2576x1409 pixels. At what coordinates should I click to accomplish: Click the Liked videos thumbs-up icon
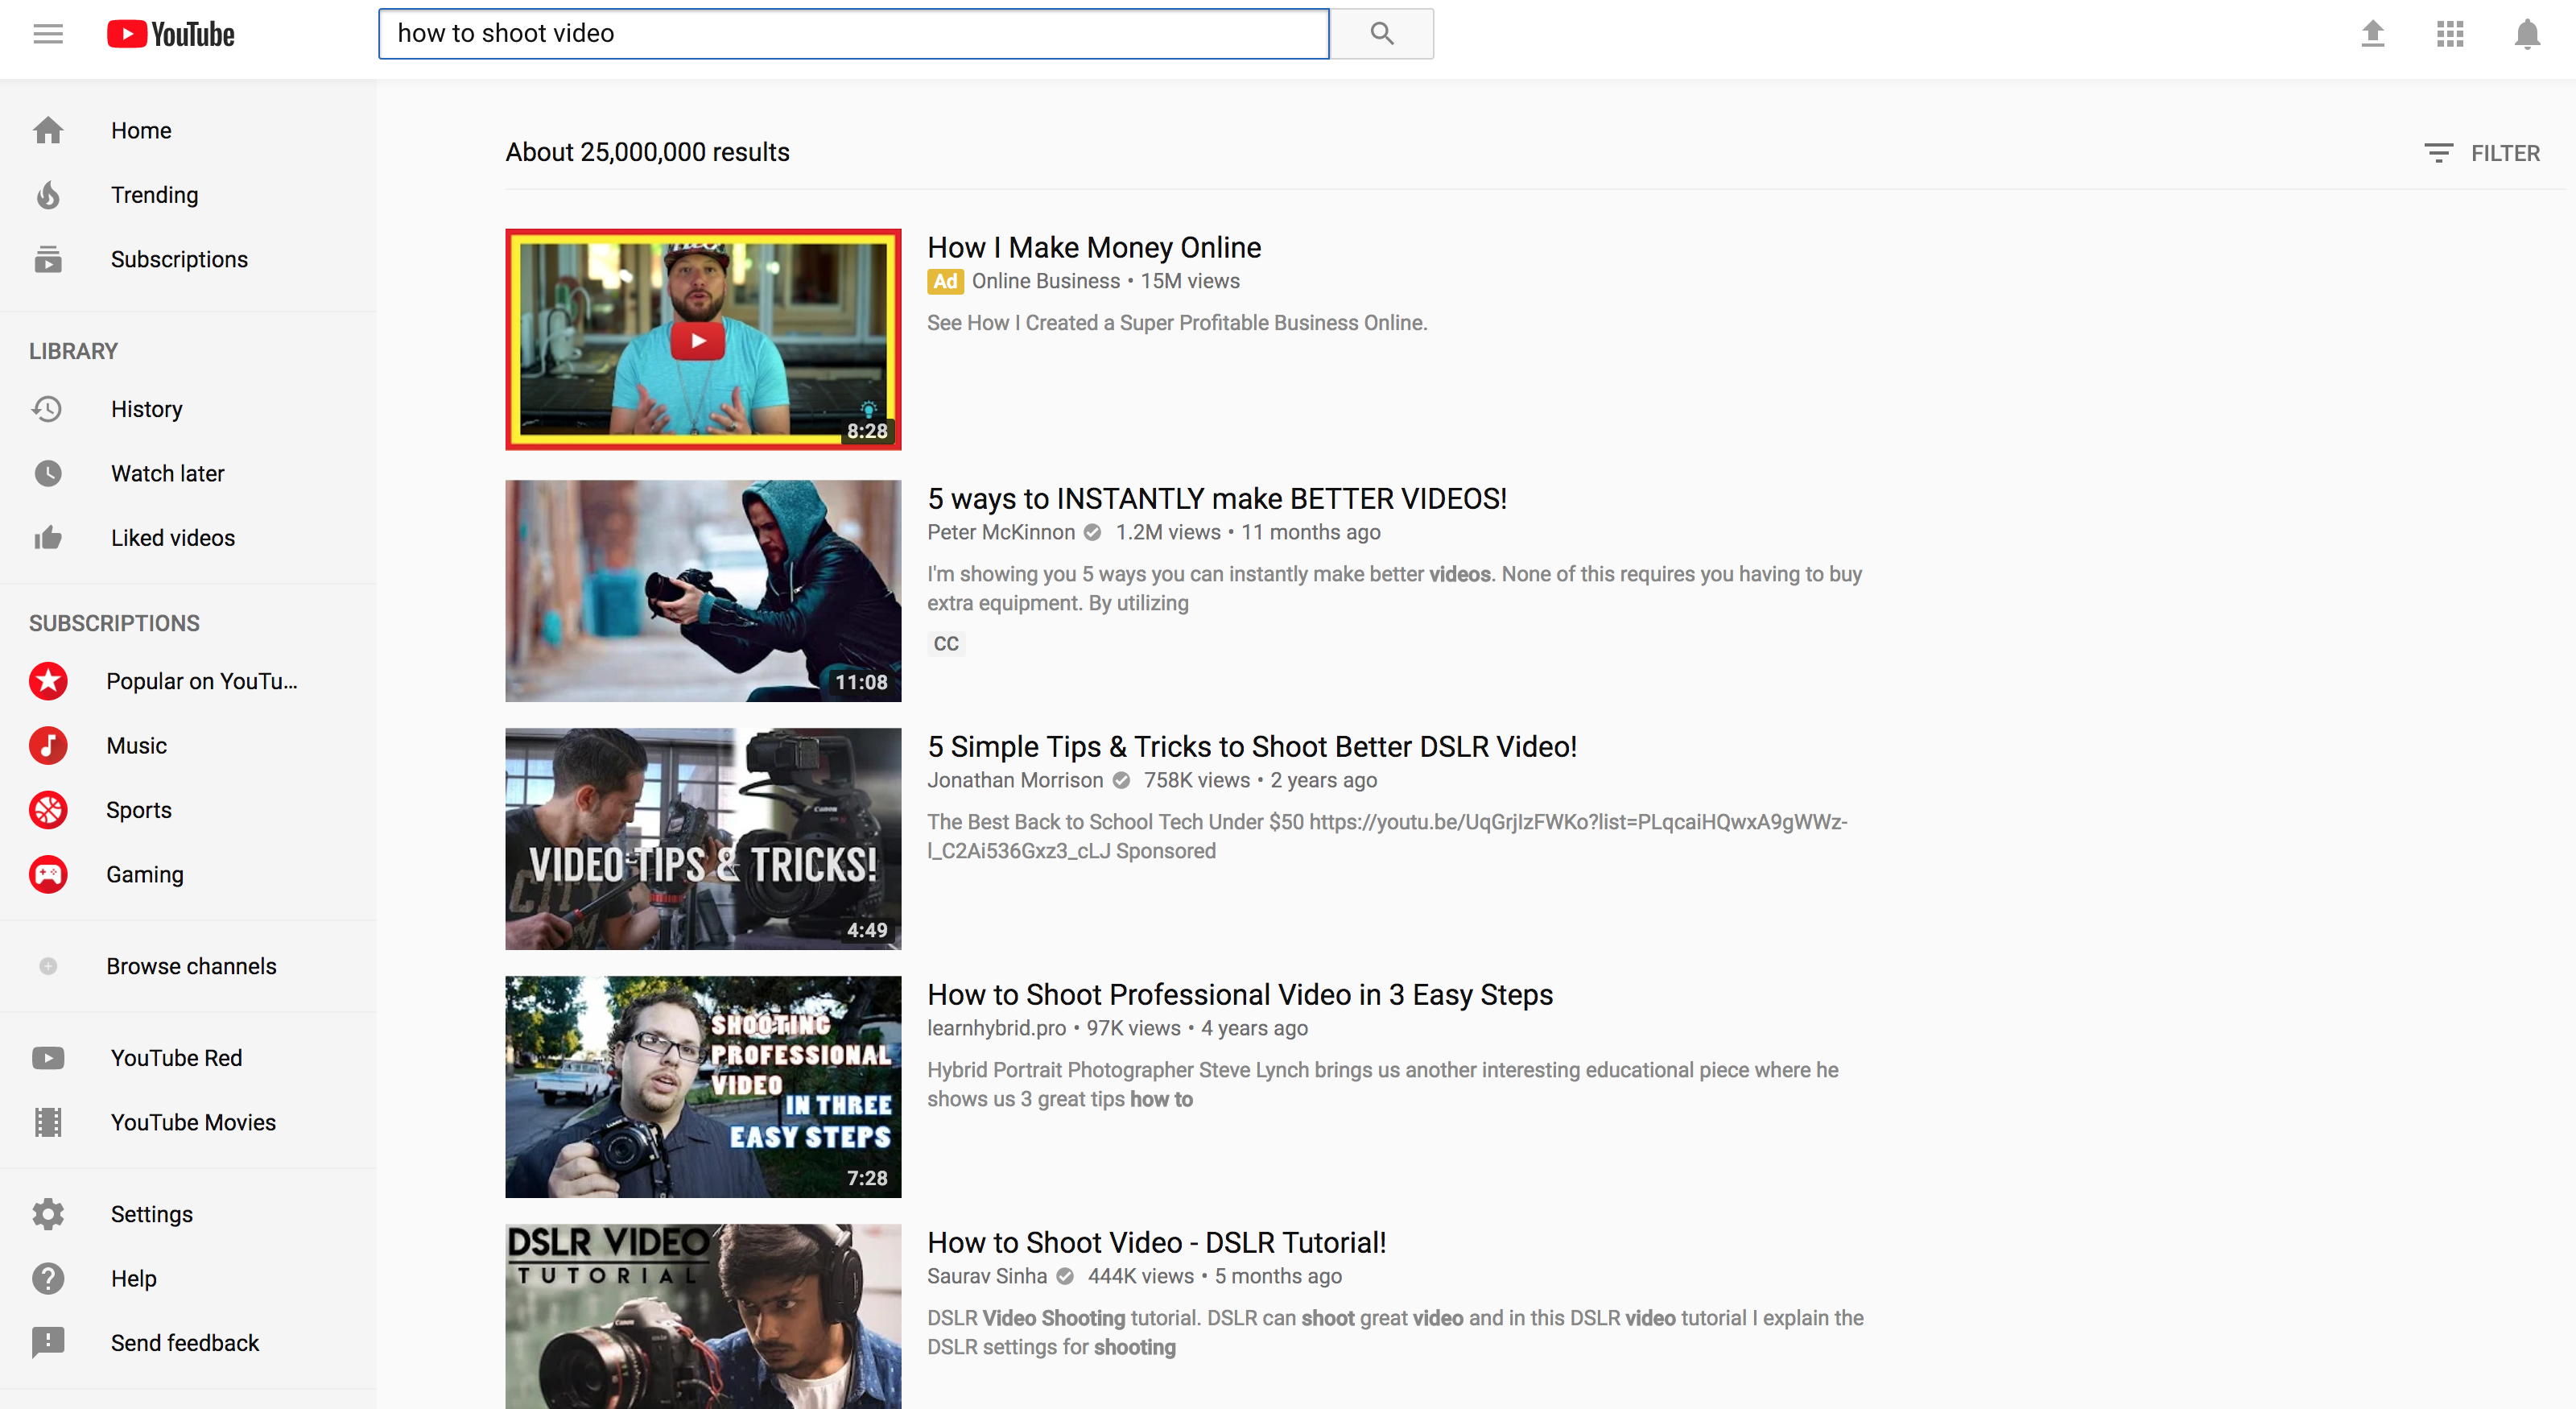tap(48, 538)
